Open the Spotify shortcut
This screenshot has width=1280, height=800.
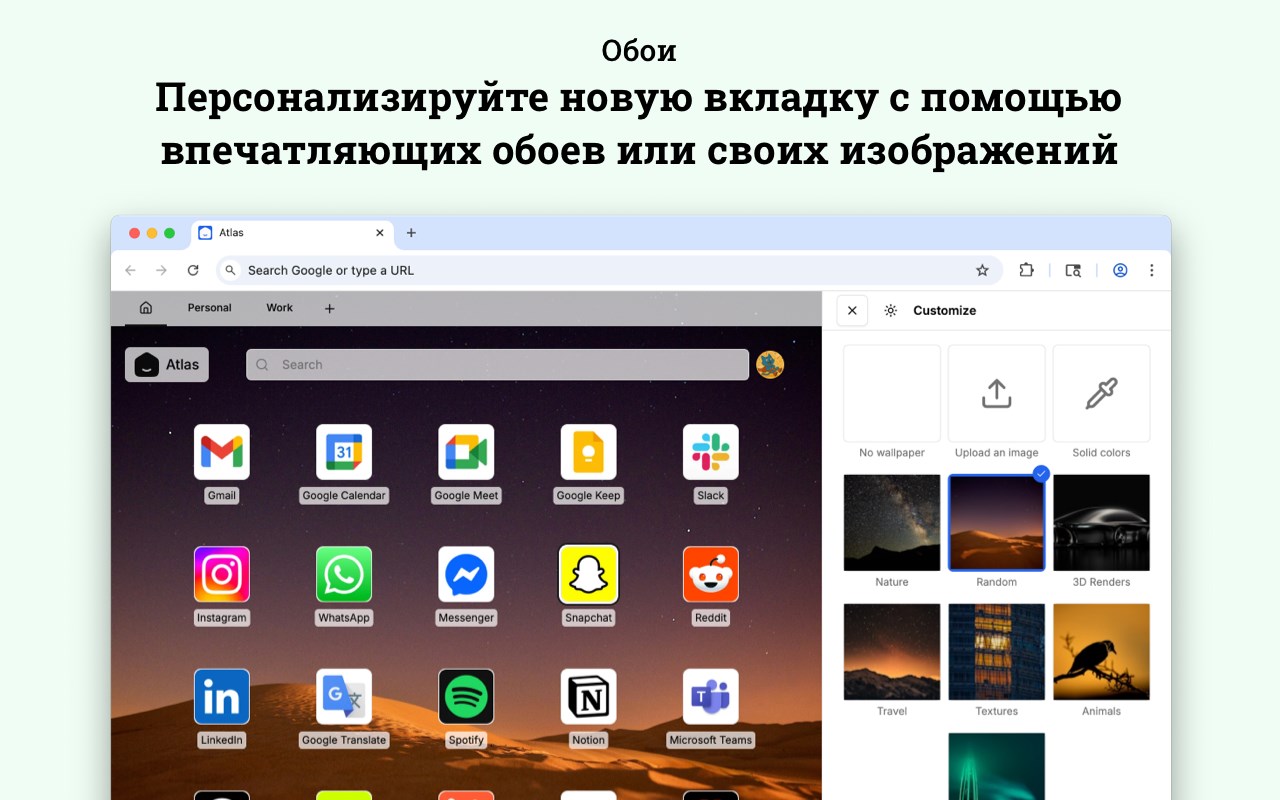[466, 696]
